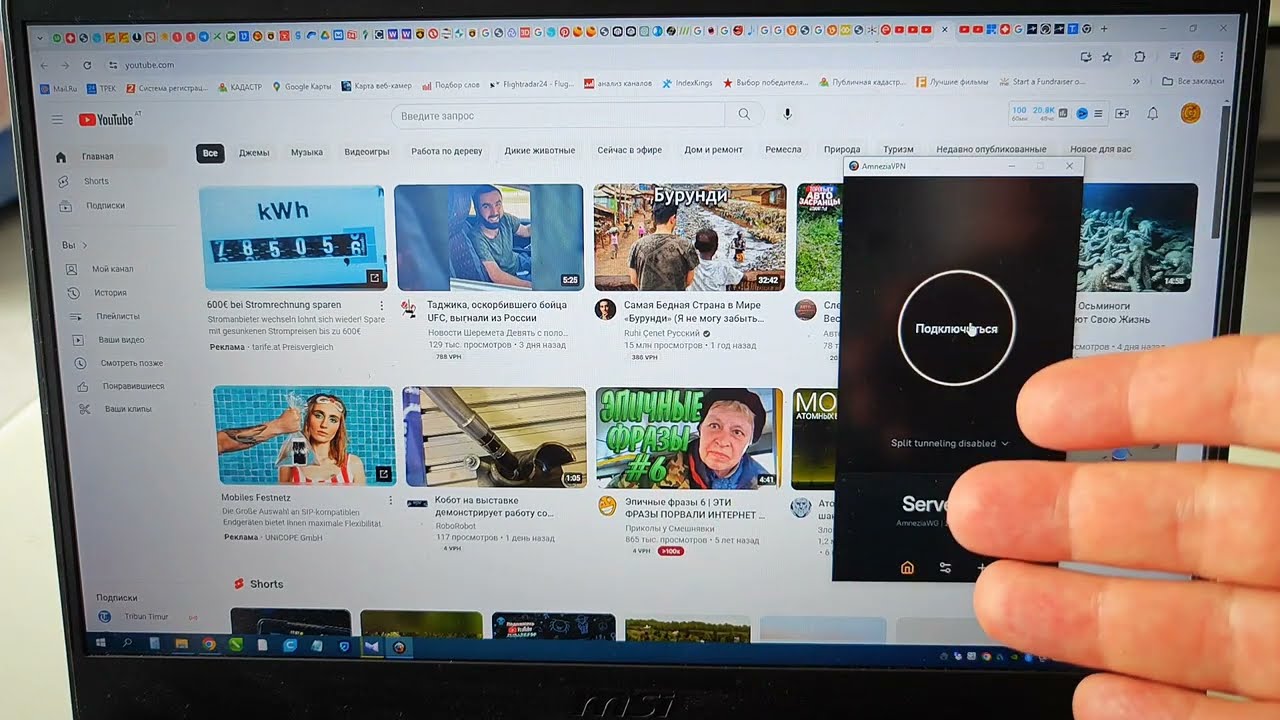Screen dimensions: 1280x720
Task: Expand the Вы section chevron
Action: click(x=85, y=245)
